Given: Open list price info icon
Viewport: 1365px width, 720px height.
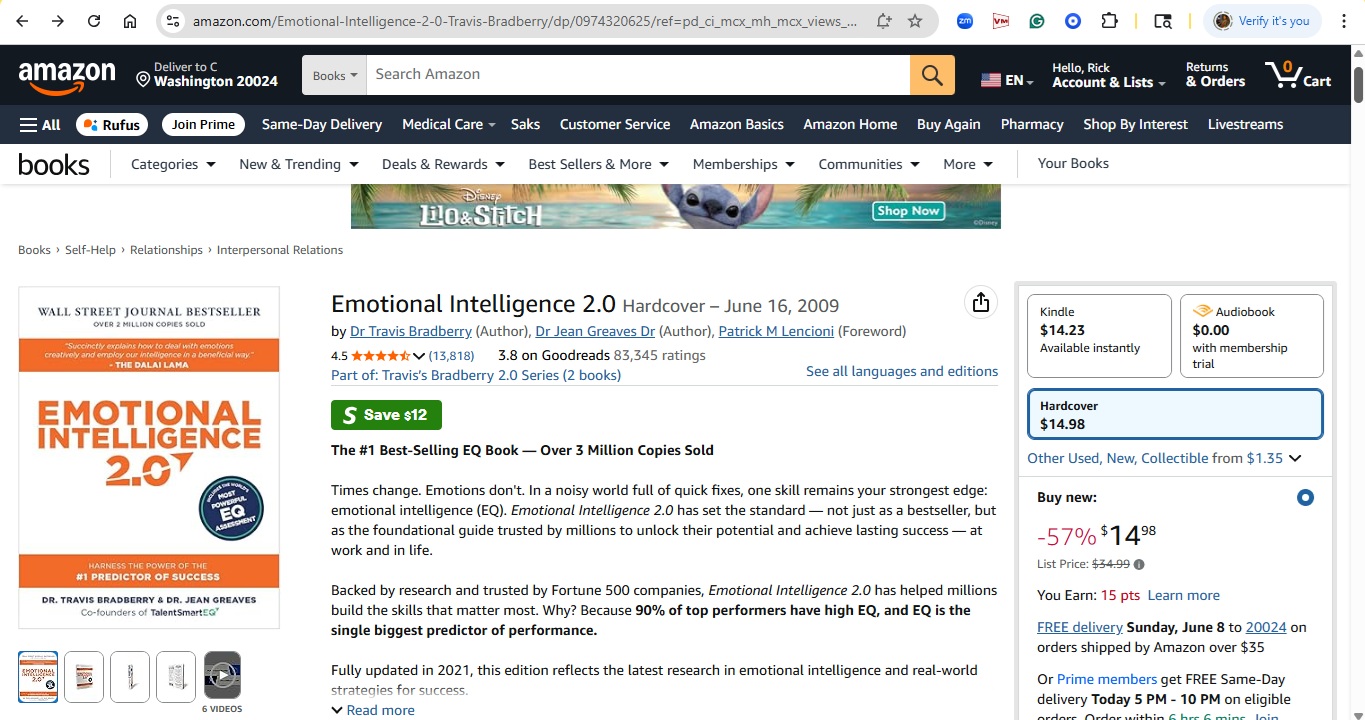Looking at the screenshot, I should pyautogui.click(x=1139, y=565).
